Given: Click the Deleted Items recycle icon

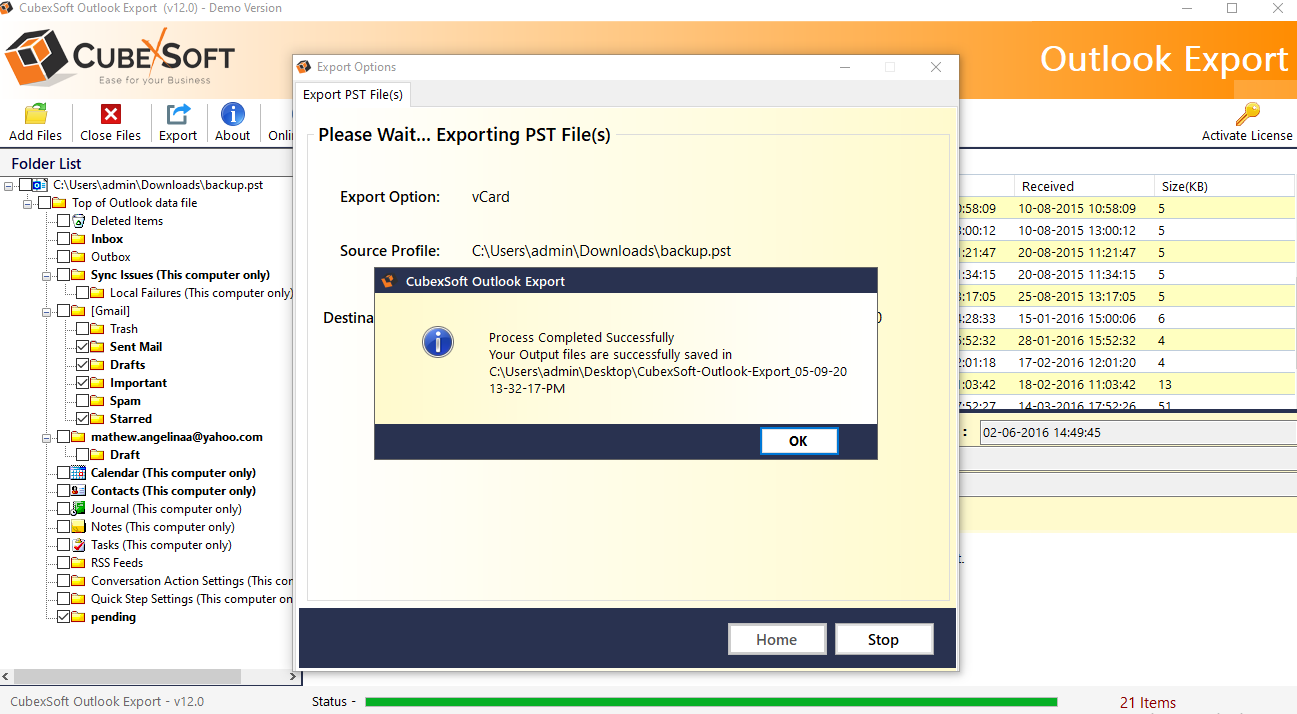Looking at the screenshot, I should (79, 221).
